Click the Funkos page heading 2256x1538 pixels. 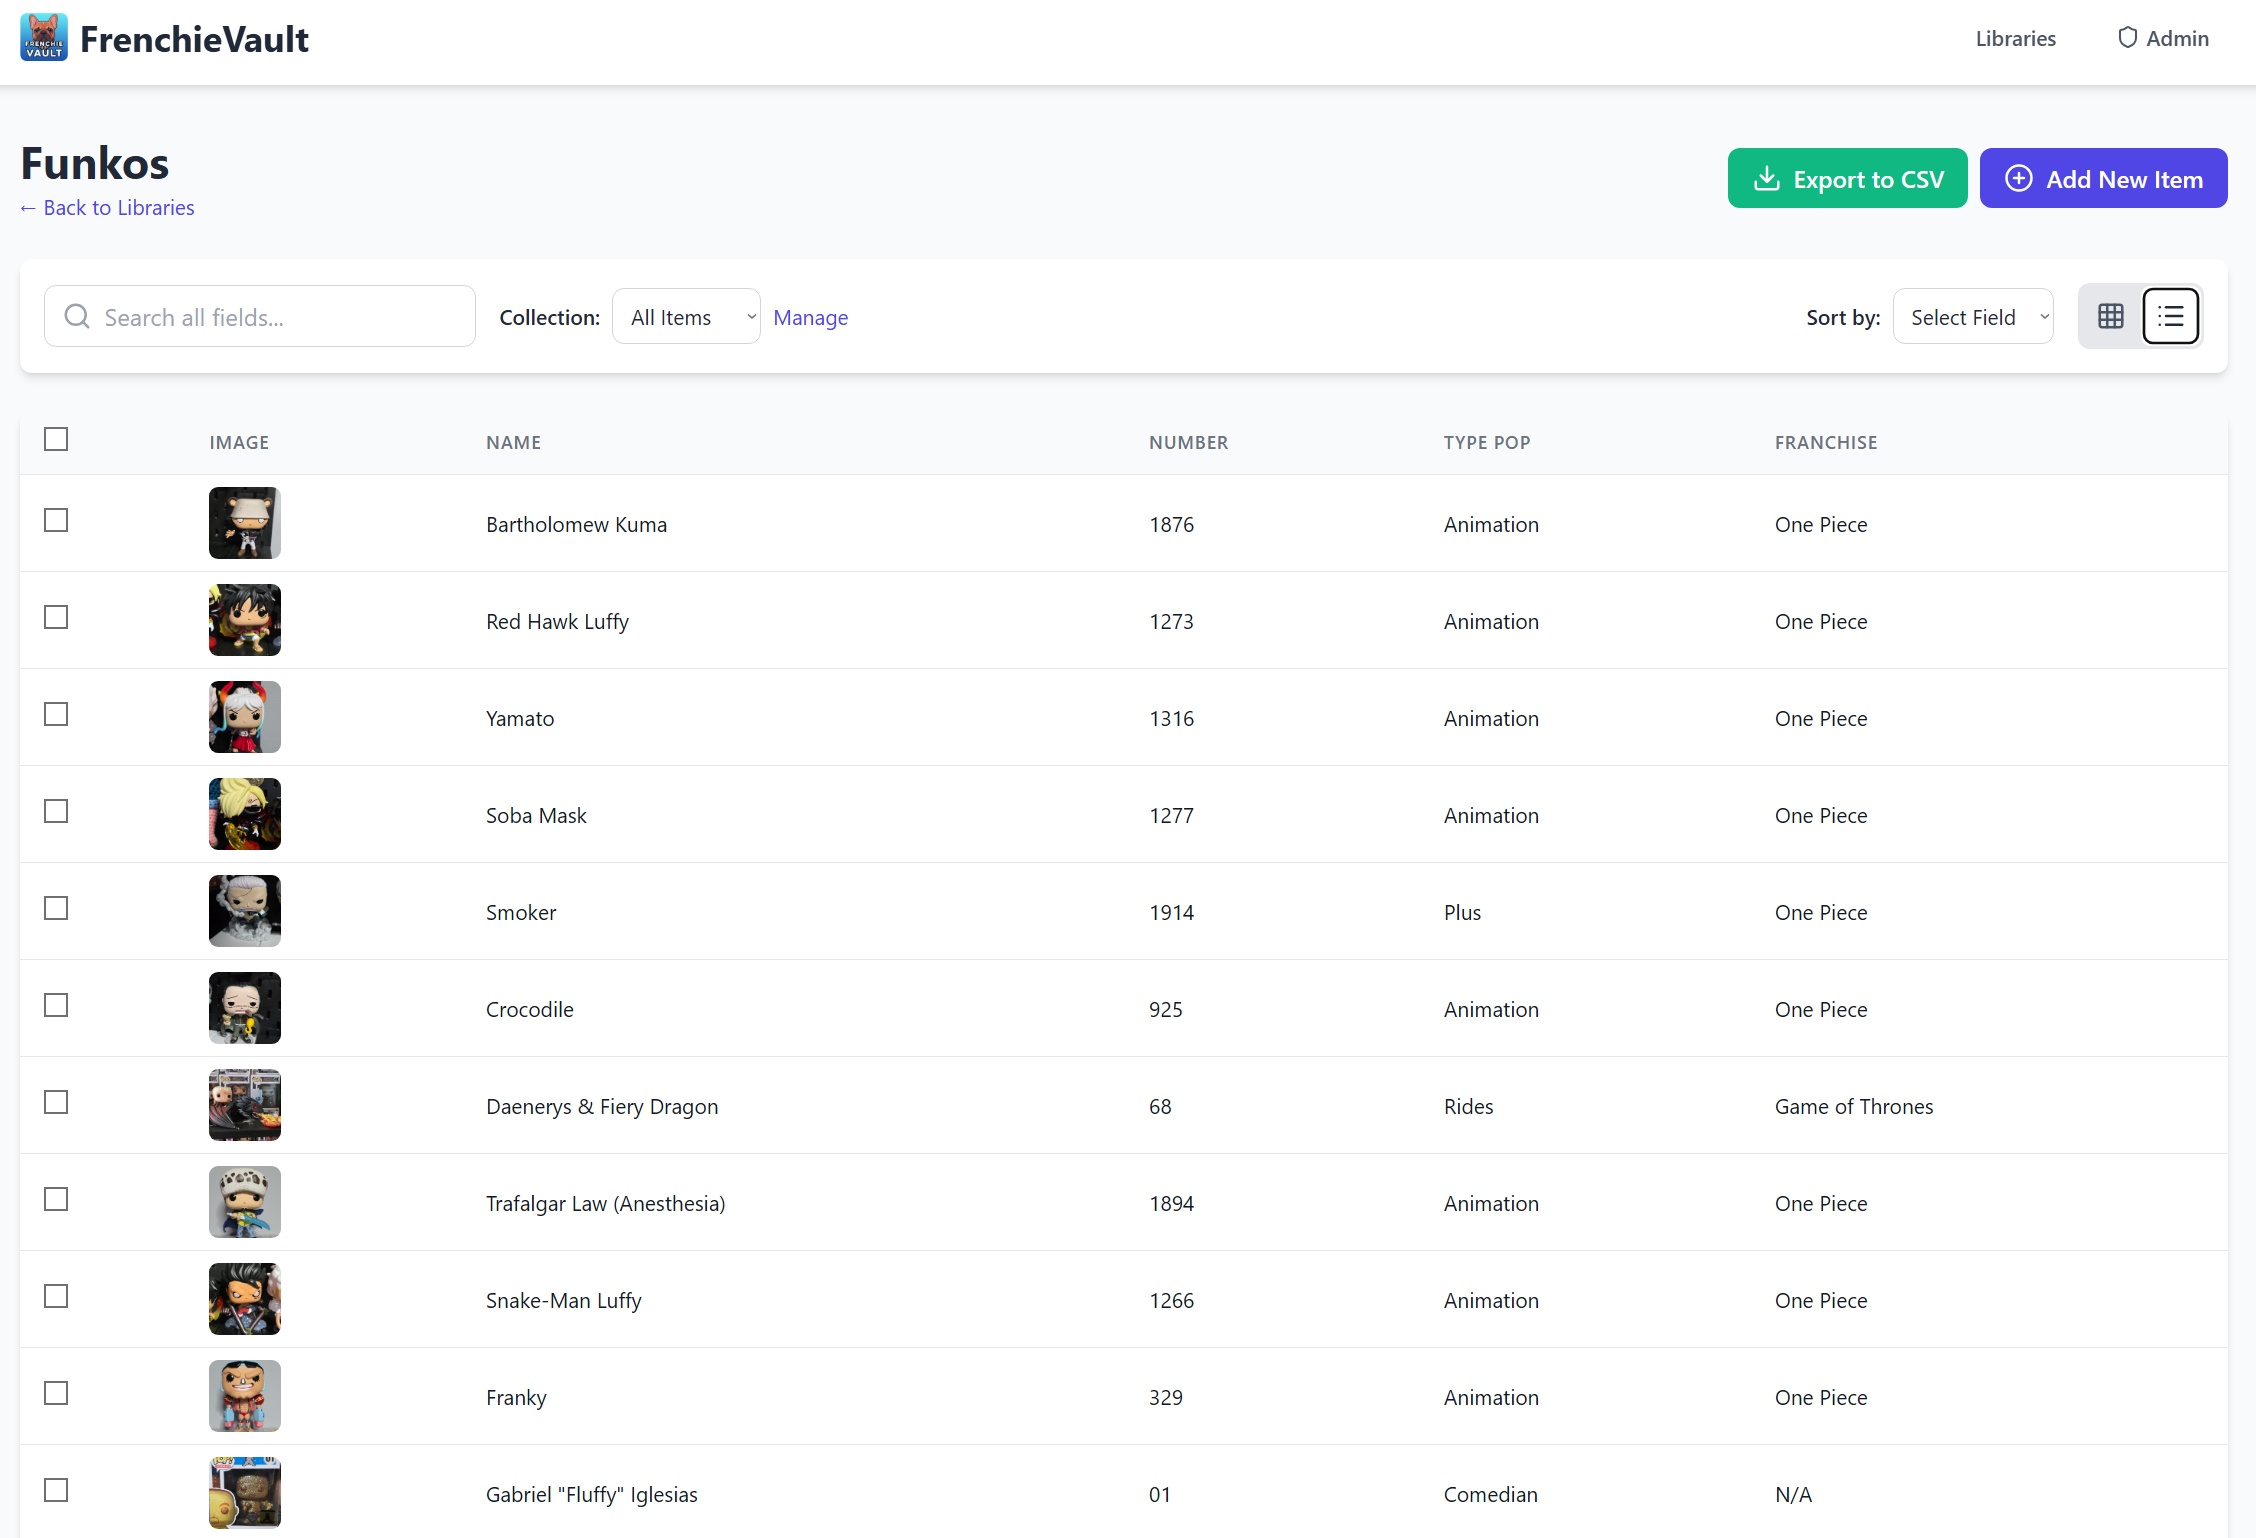pyautogui.click(x=95, y=163)
